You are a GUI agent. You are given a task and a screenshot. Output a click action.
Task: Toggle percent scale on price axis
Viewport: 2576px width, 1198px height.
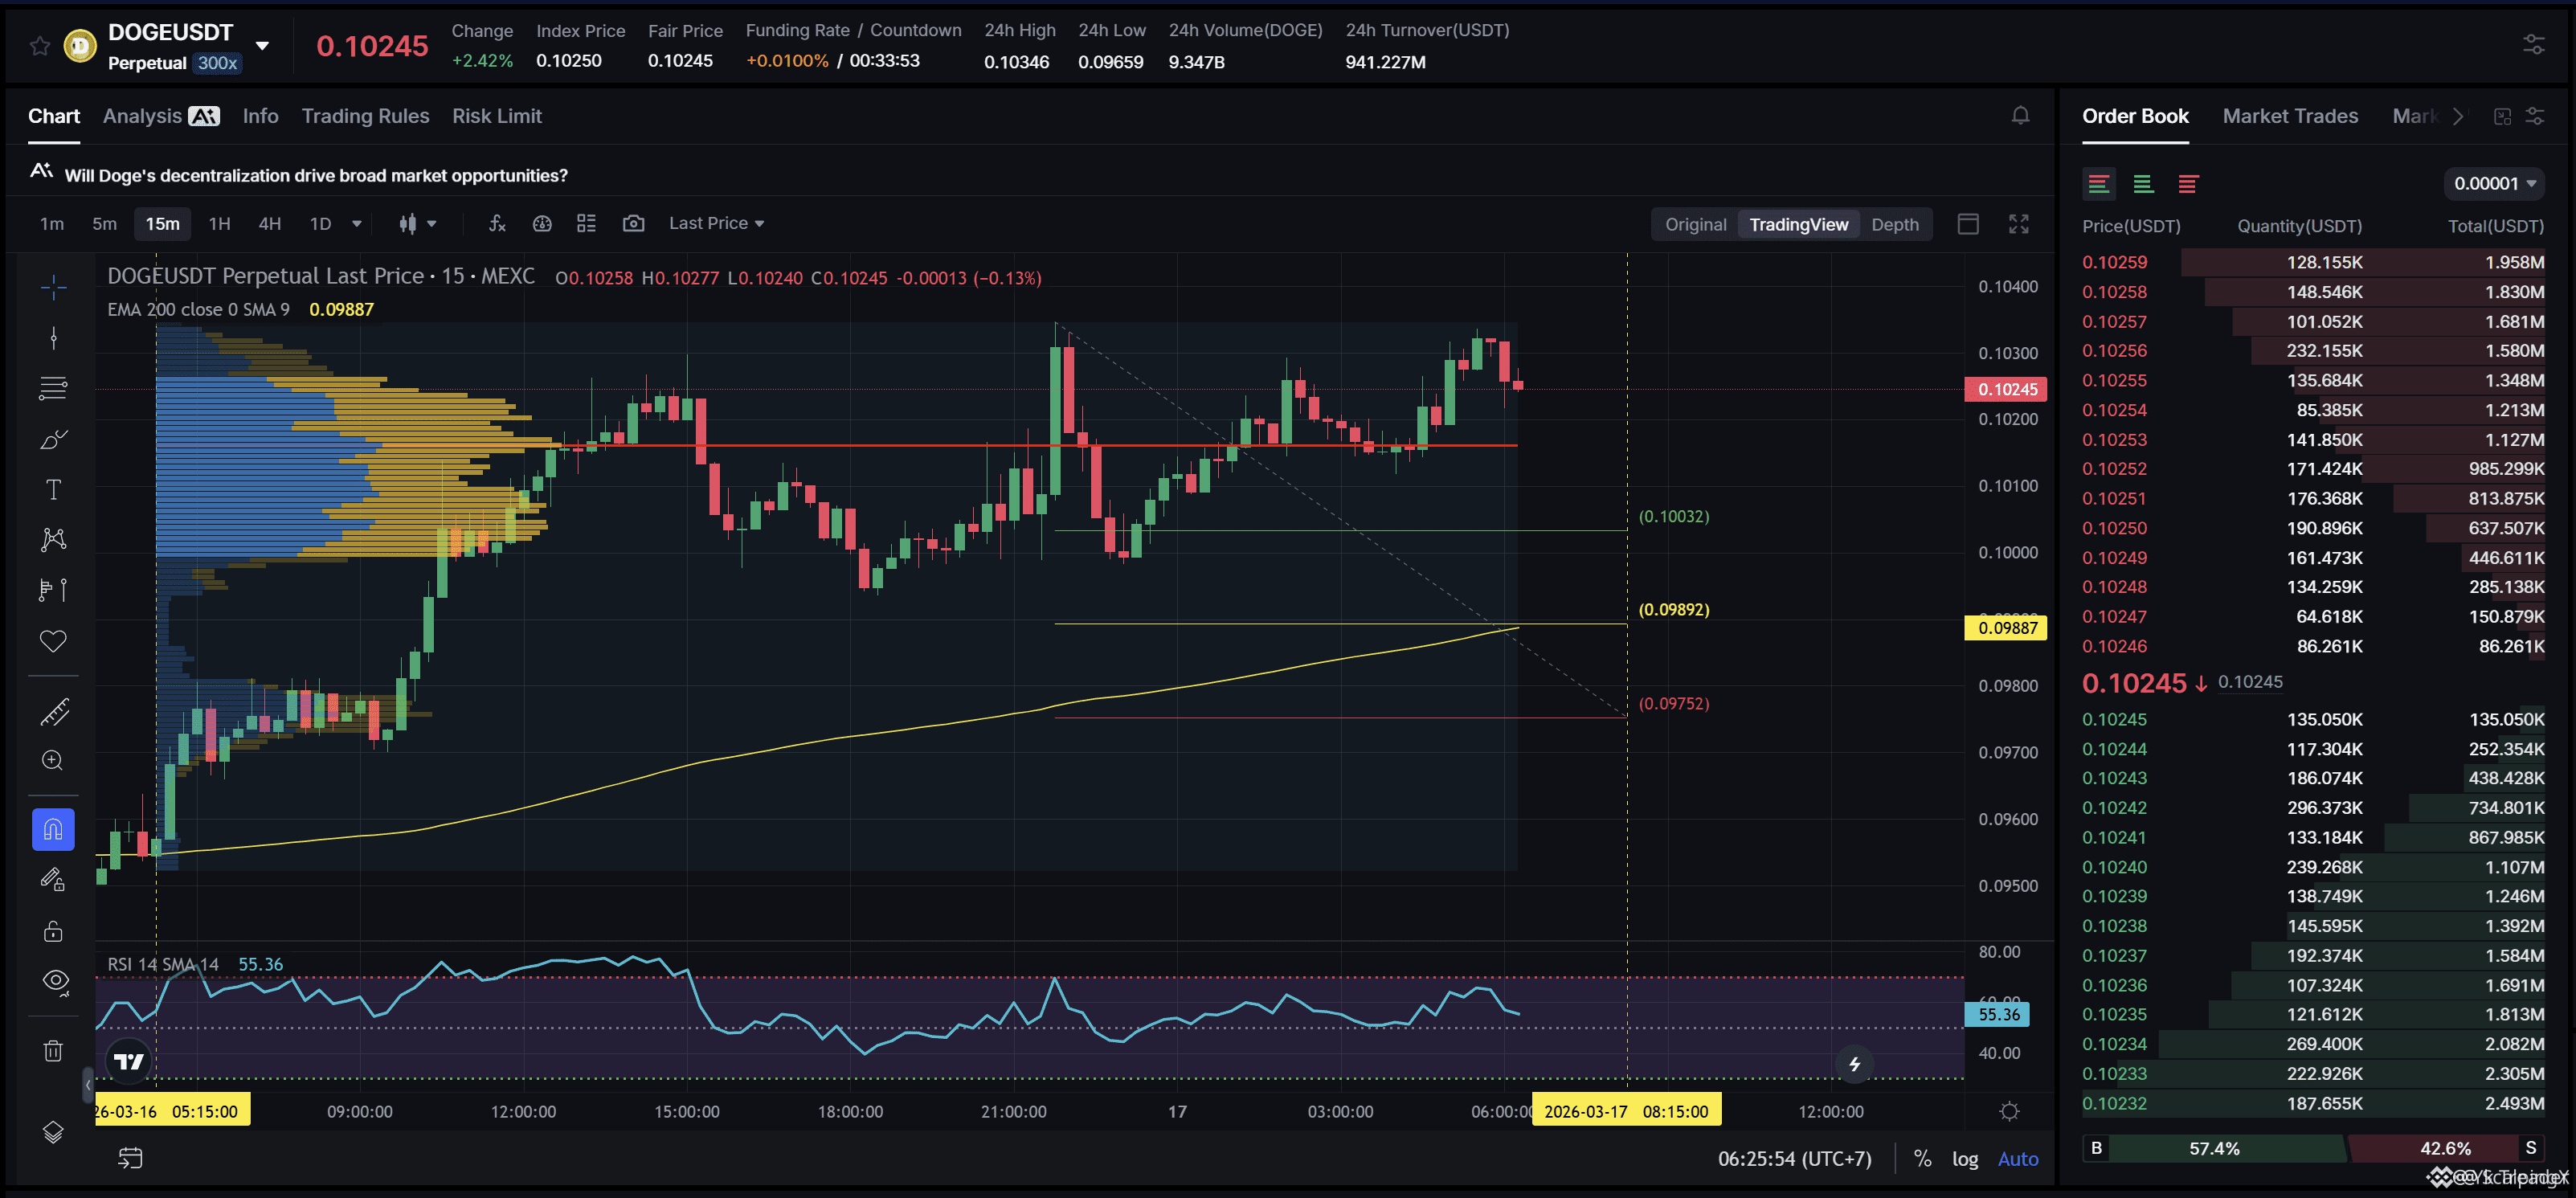1922,1159
